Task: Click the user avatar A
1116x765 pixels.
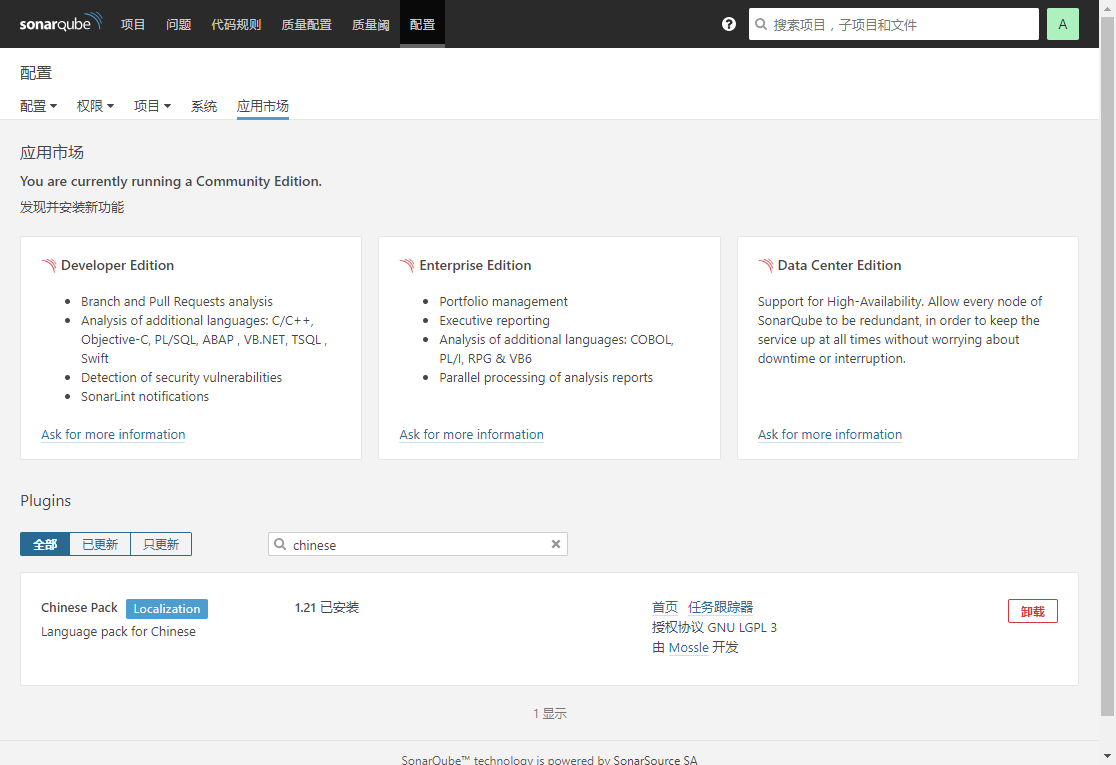Action: (x=1063, y=24)
